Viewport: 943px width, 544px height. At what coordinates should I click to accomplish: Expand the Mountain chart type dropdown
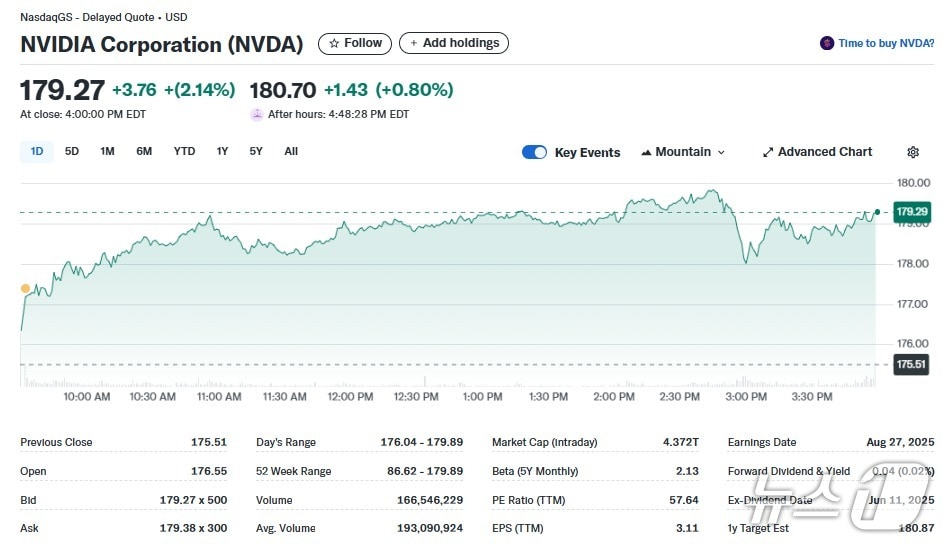[x=683, y=152]
